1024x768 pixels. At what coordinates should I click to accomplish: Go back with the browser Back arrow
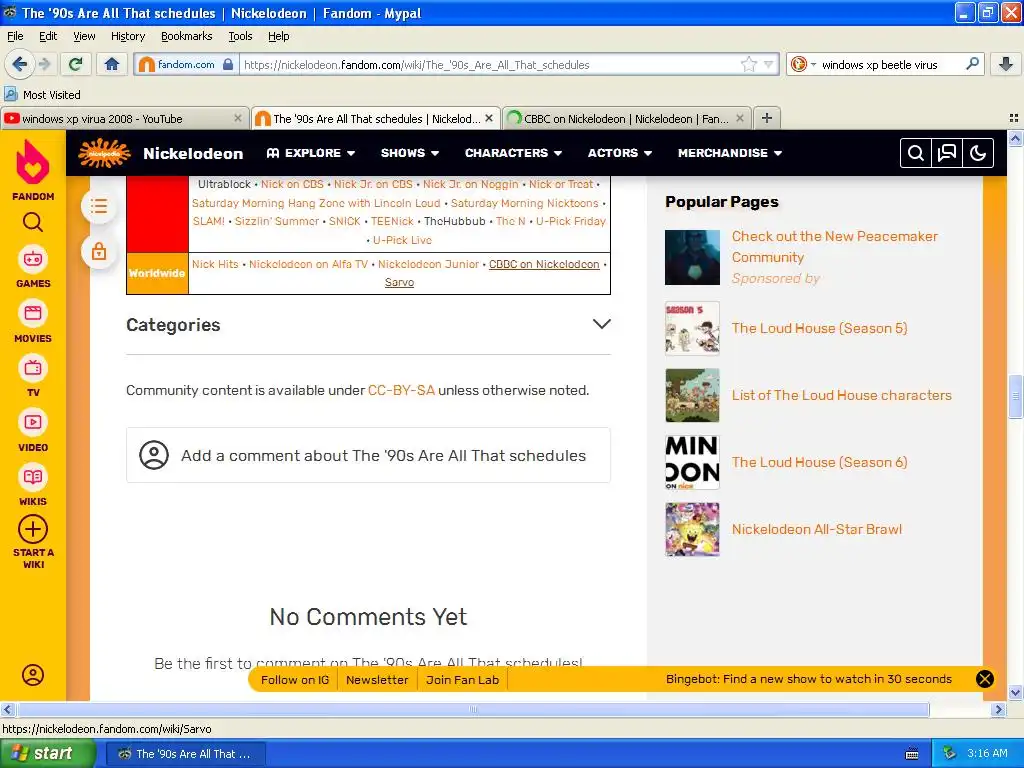point(20,64)
